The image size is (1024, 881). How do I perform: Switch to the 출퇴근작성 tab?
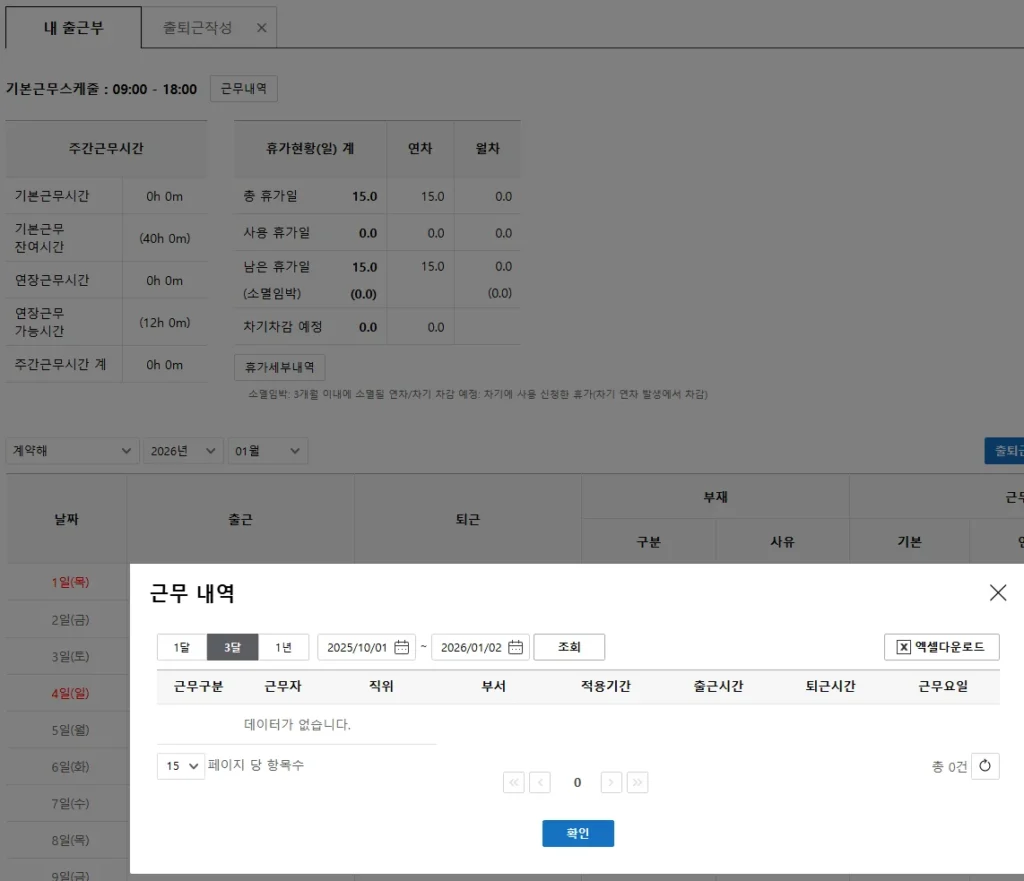tap(198, 28)
